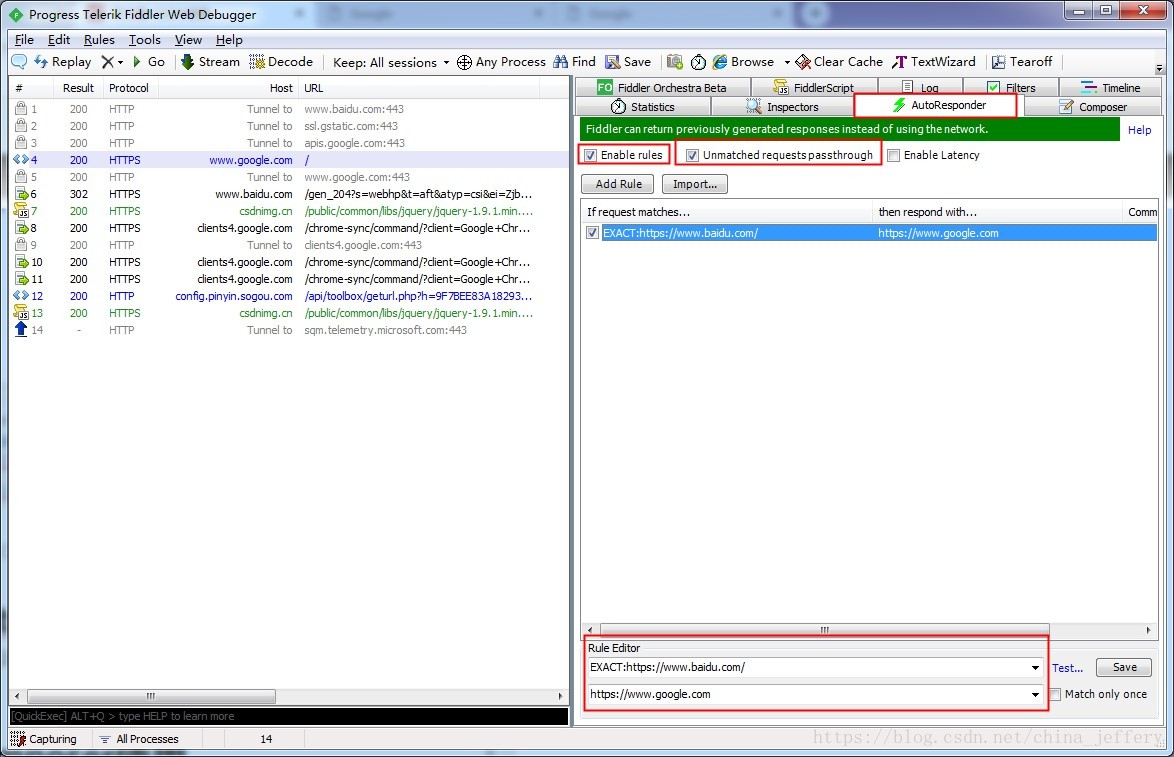Open Find sessions binoculars tool

pos(574,61)
